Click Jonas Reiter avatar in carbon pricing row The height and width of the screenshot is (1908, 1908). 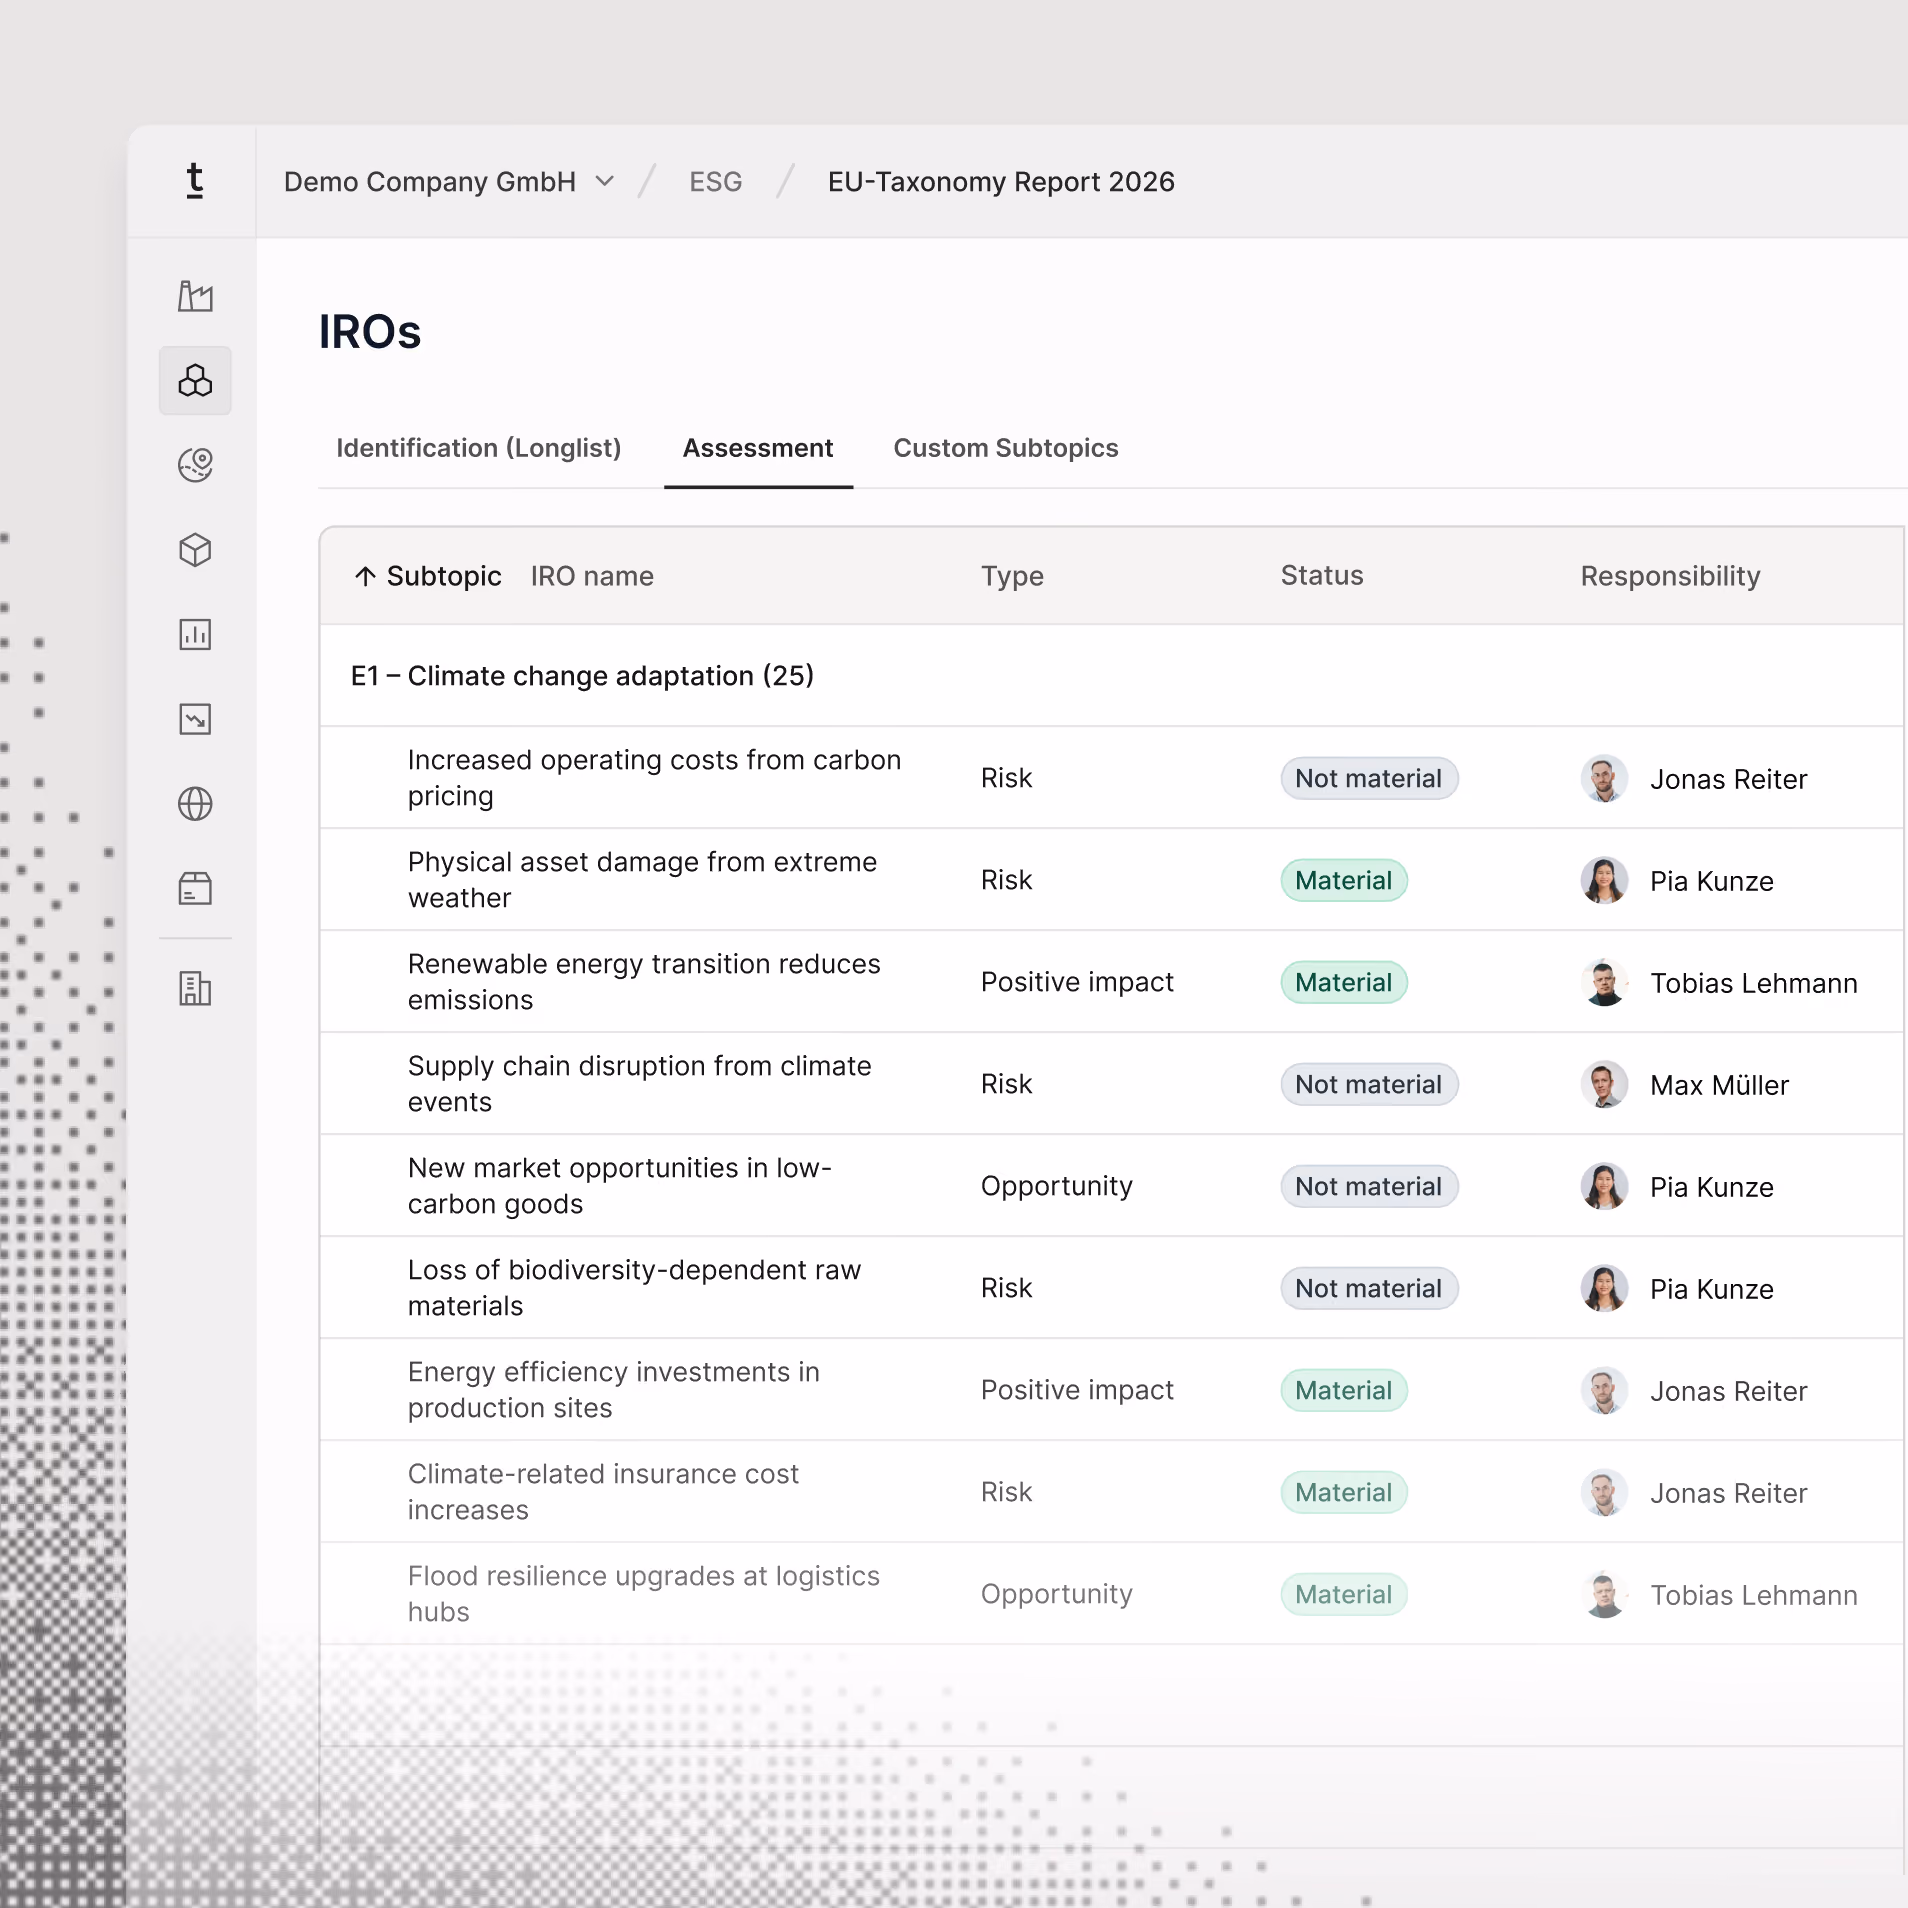click(x=1604, y=779)
